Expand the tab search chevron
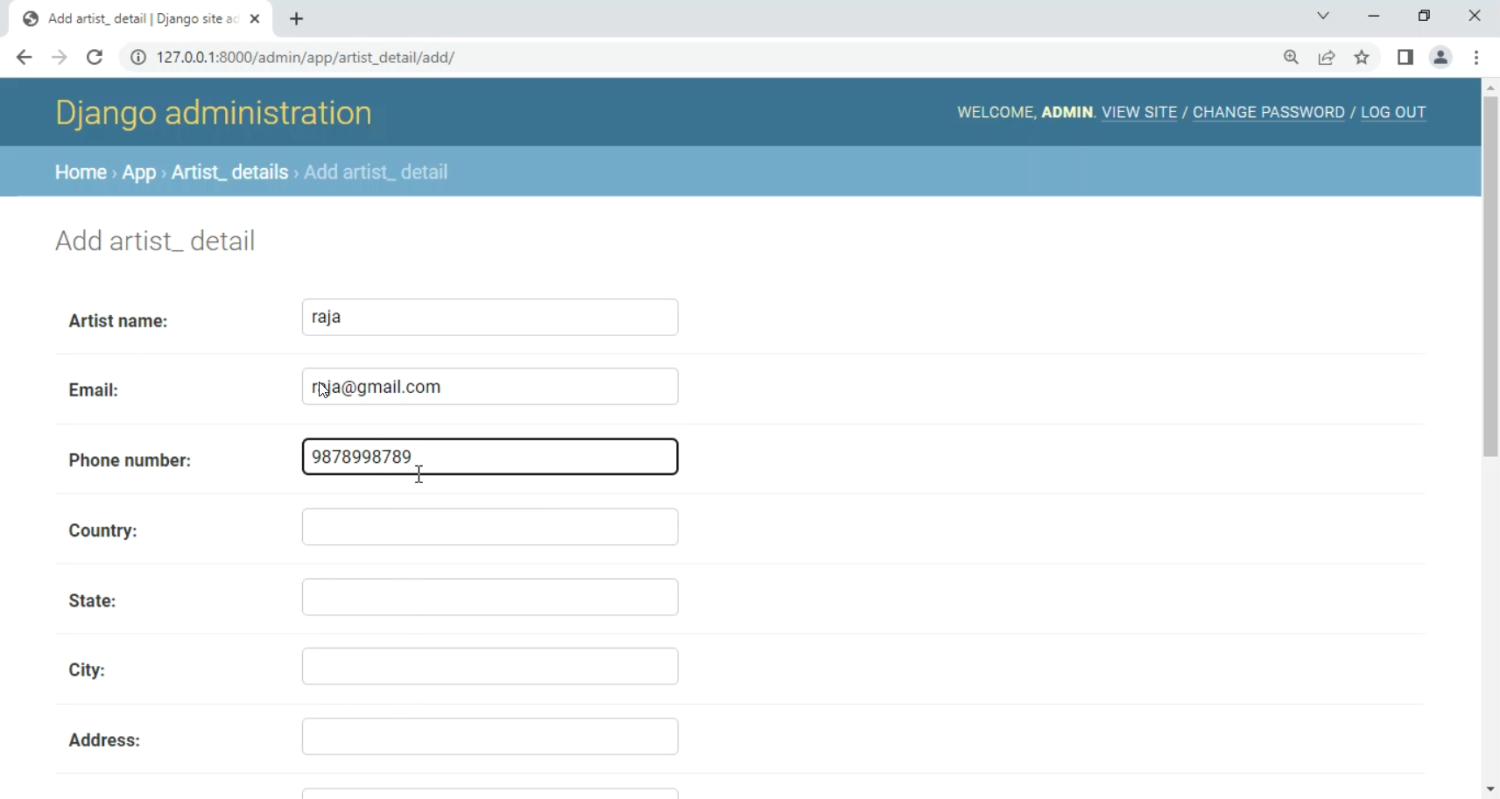This screenshot has height=799, width=1500. pos(1323,16)
